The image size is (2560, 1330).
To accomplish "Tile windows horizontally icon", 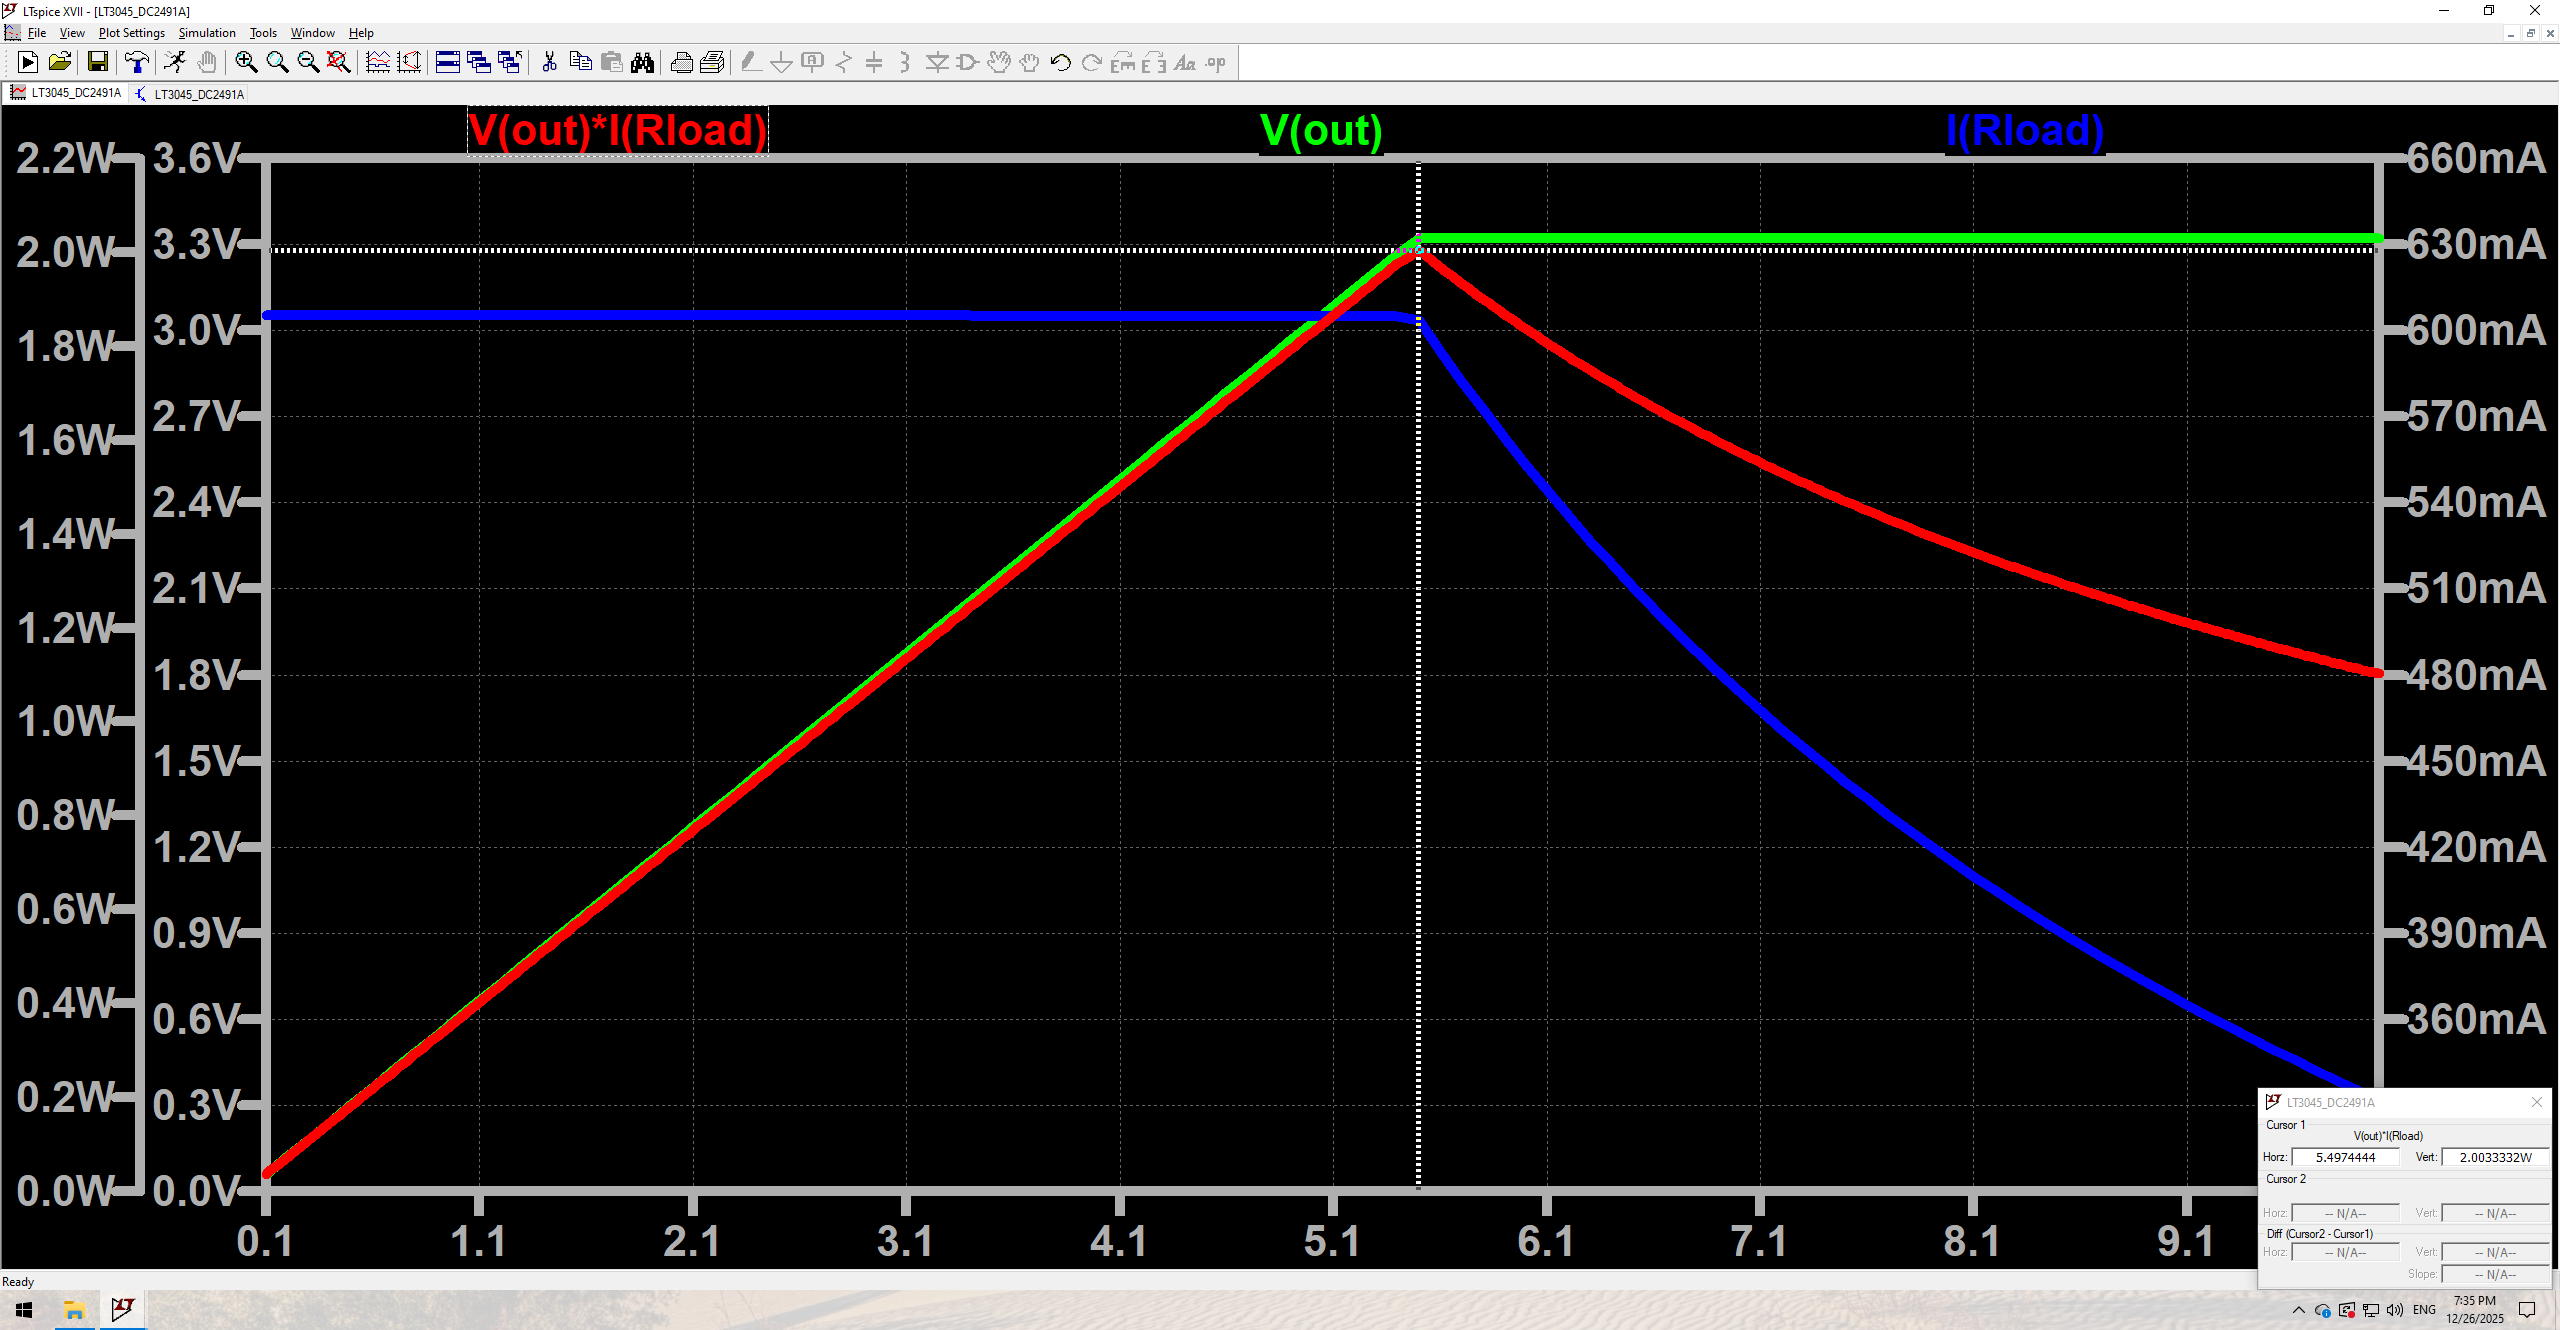I will tap(448, 63).
